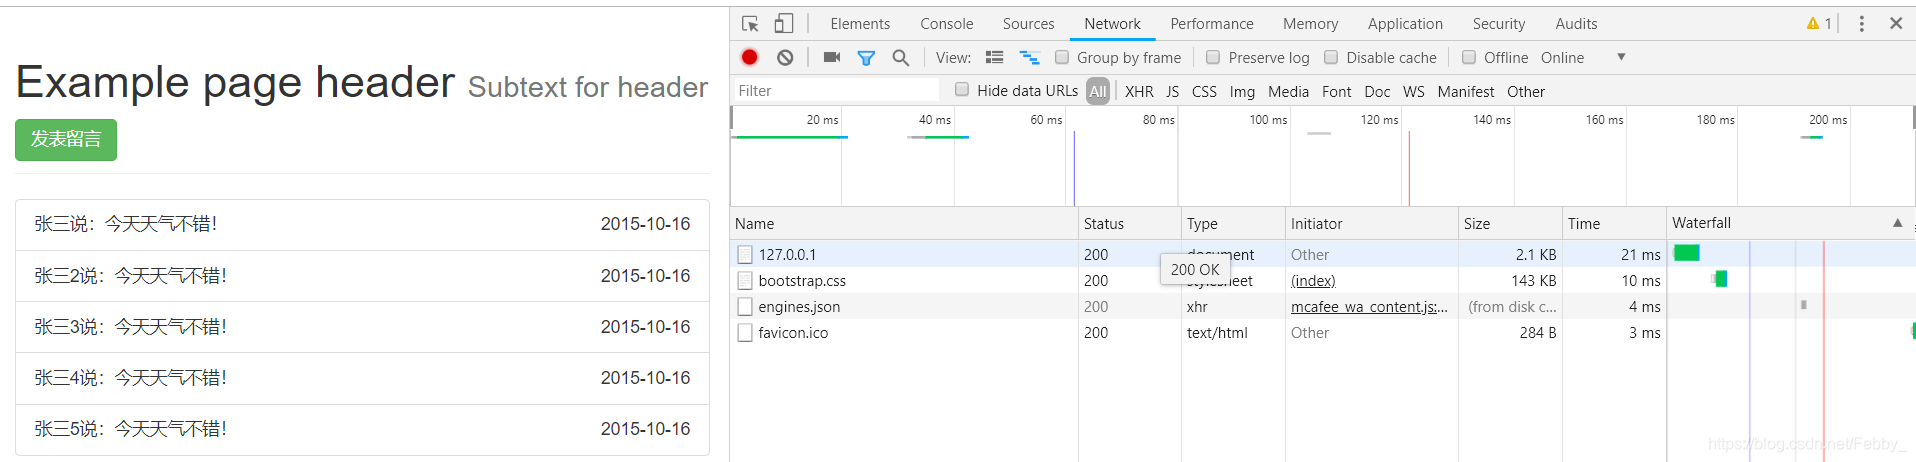Viewport: 1916px width, 462px height.
Task: Enable Group by frame checkbox
Action: coord(1062,57)
